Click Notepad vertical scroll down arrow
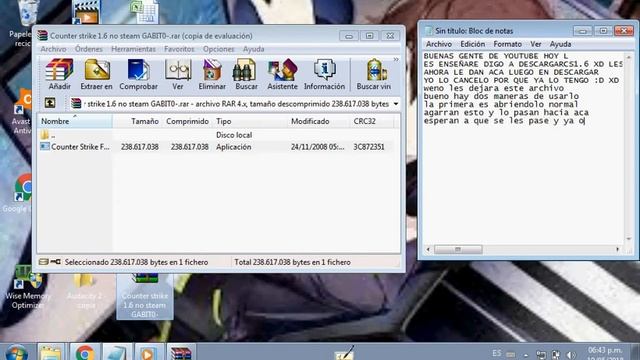Image resolution: width=640 pixels, height=360 pixels. [629, 239]
